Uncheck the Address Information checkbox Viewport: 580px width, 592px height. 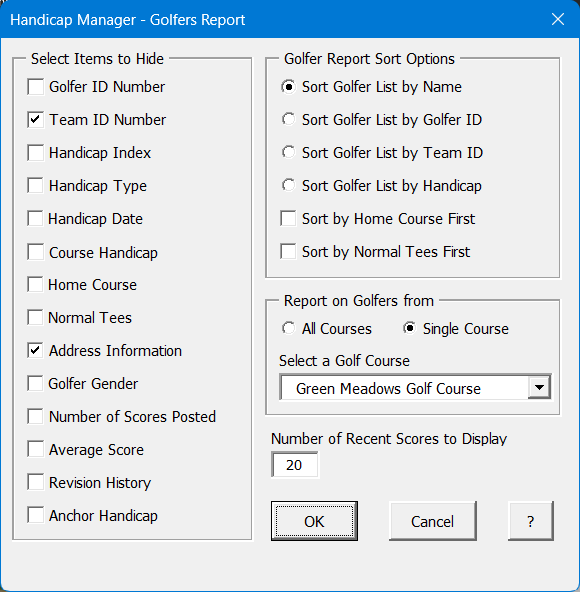[35, 351]
